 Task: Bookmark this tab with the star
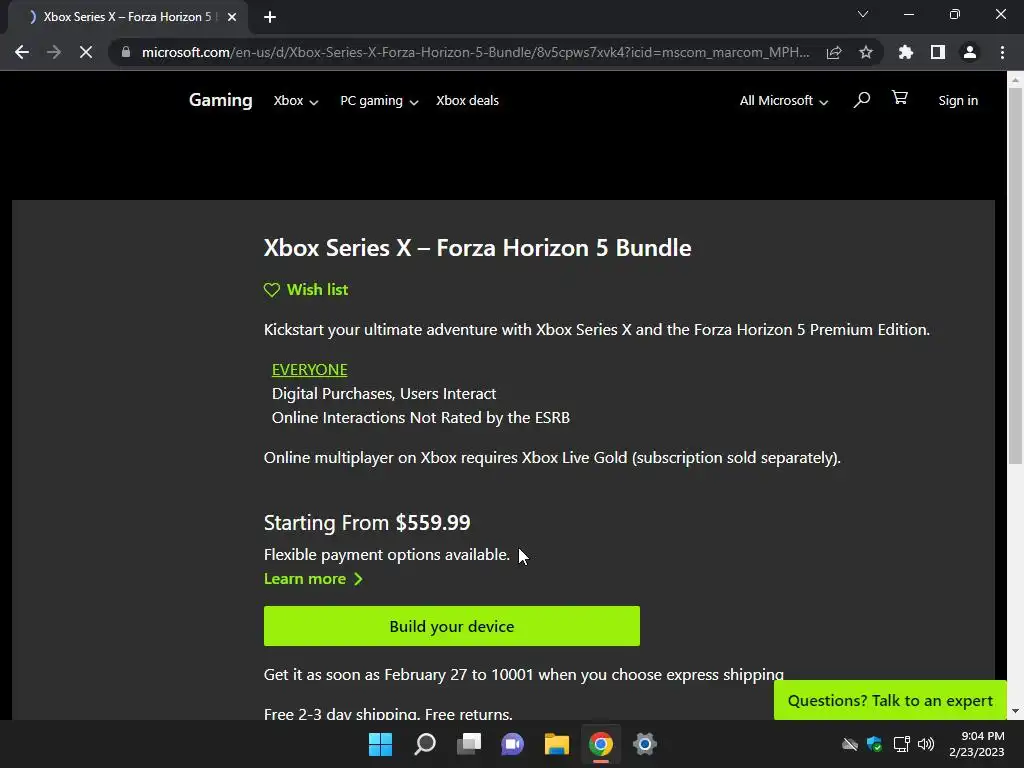(866, 52)
